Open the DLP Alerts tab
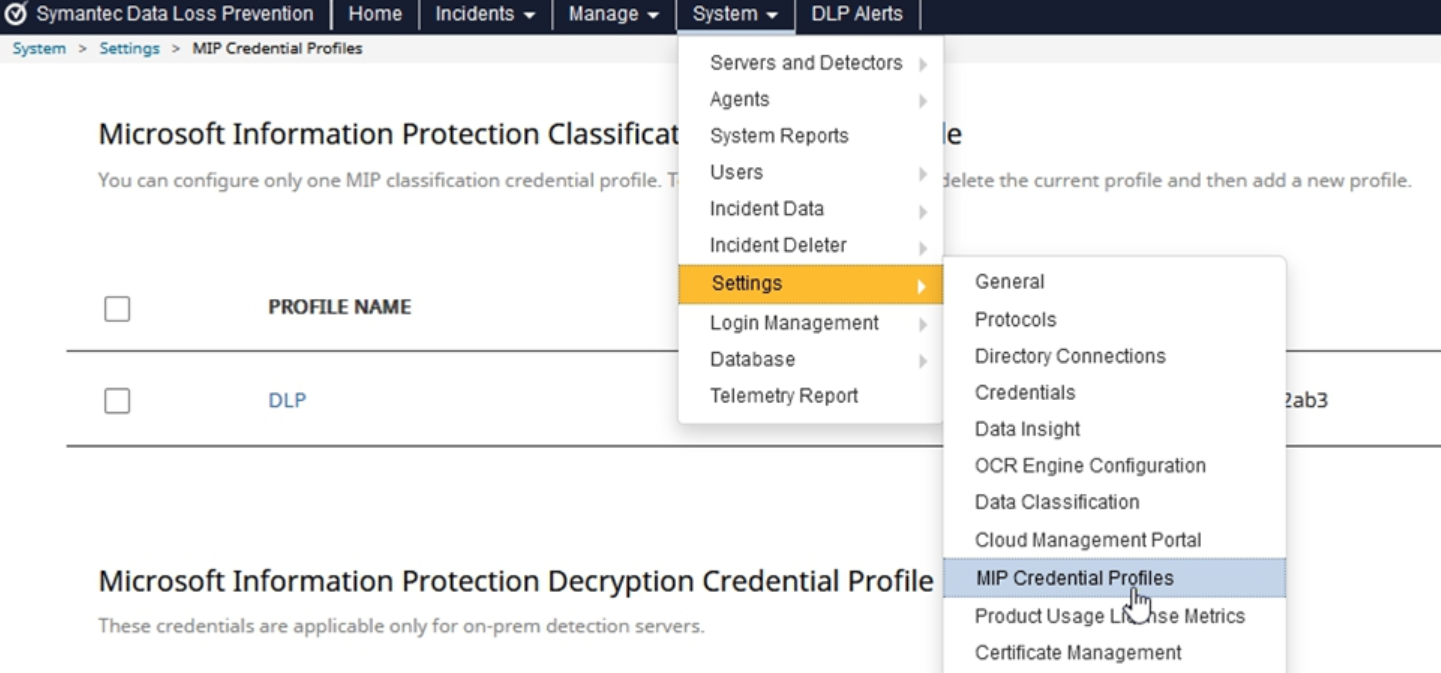 pyautogui.click(x=857, y=14)
